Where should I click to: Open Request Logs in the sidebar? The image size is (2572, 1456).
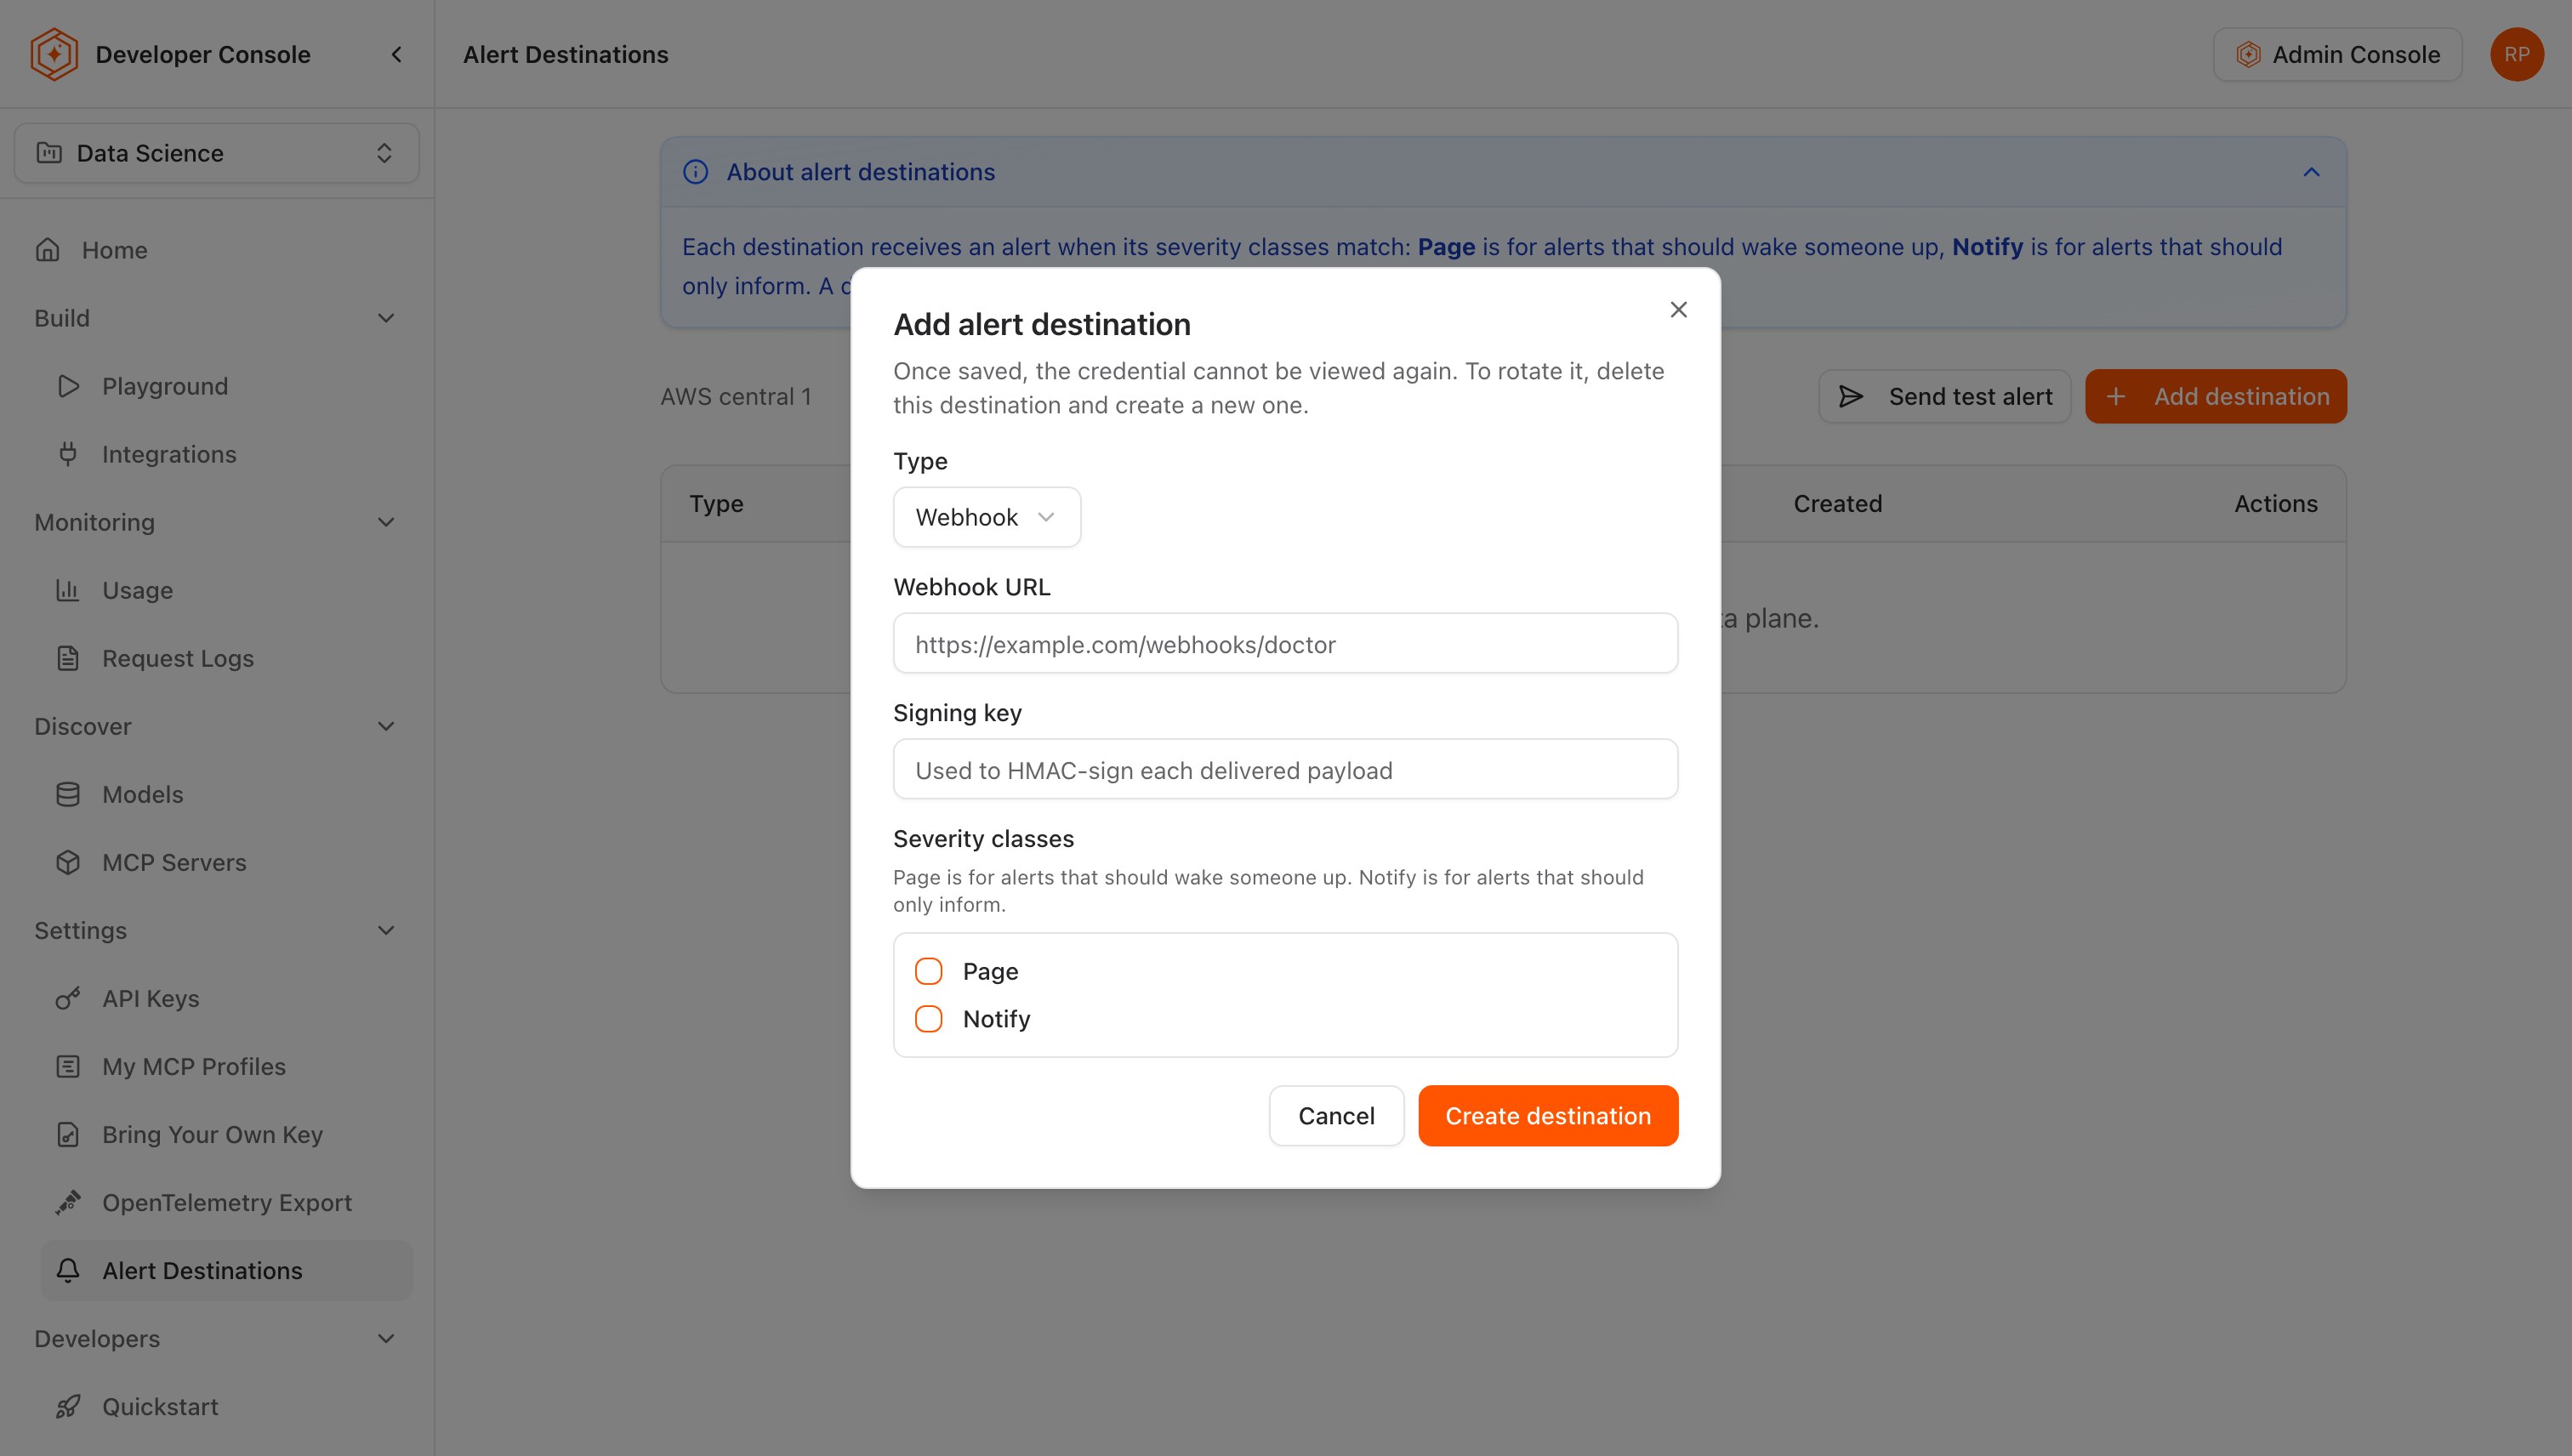click(x=227, y=658)
